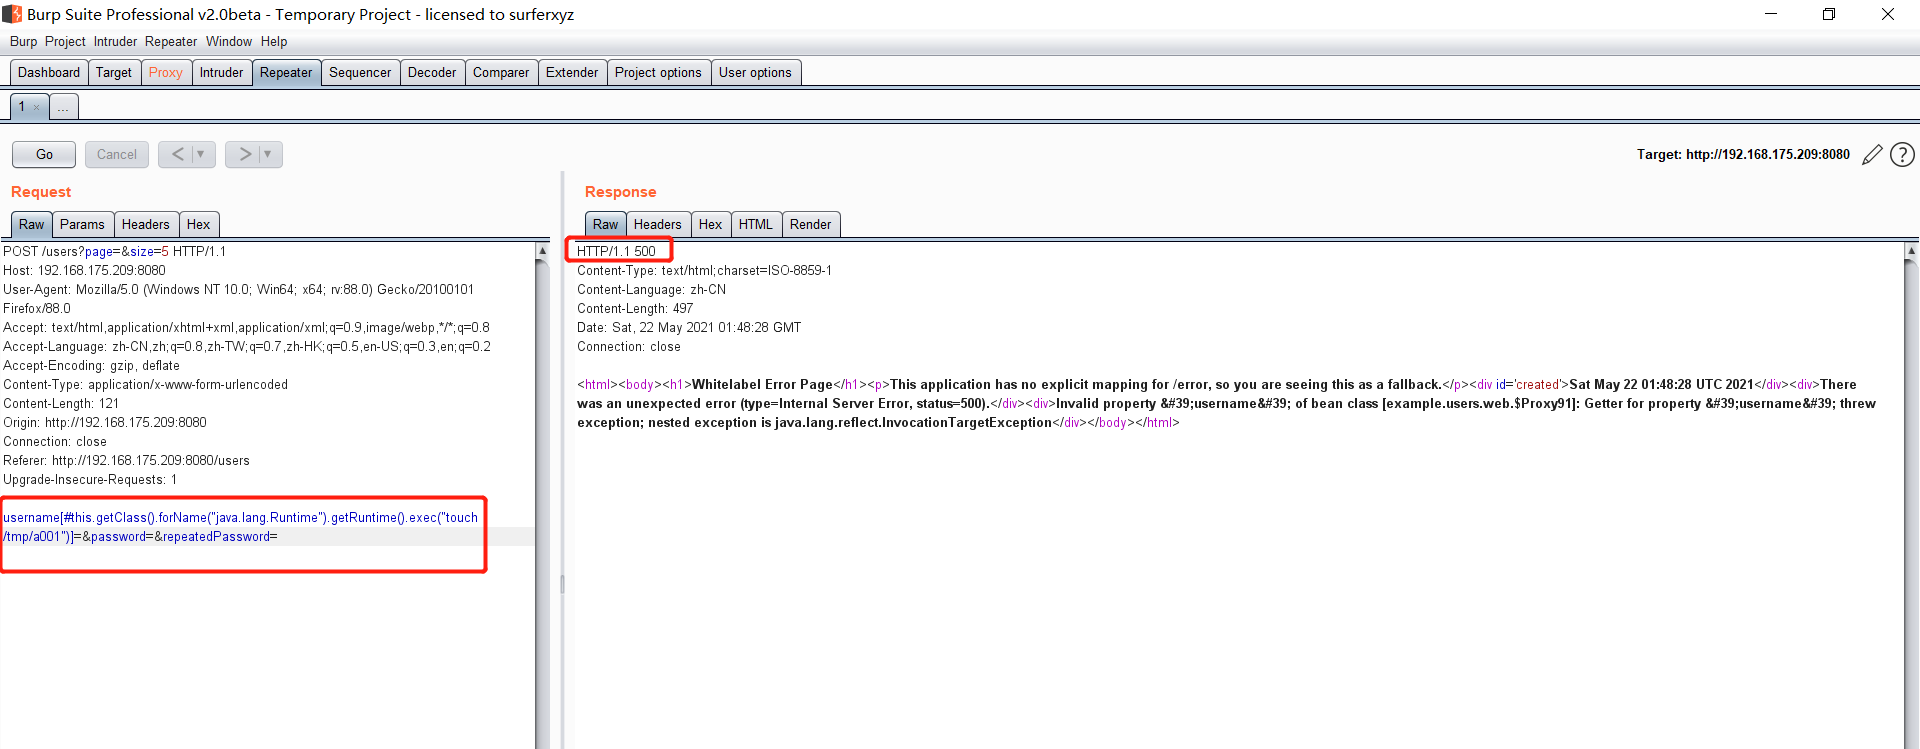Switch to the Extender tab
The width and height of the screenshot is (1920, 749).
click(x=572, y=72)
